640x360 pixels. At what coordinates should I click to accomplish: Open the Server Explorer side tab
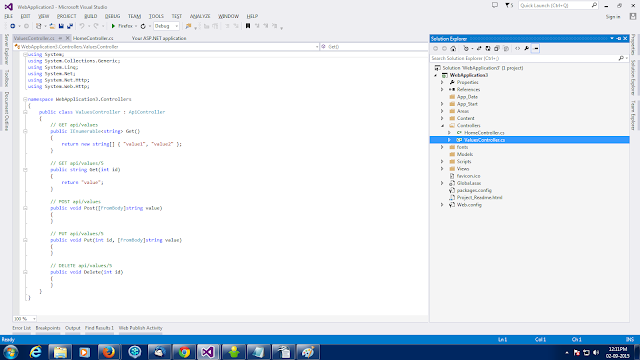coord(7,49)
